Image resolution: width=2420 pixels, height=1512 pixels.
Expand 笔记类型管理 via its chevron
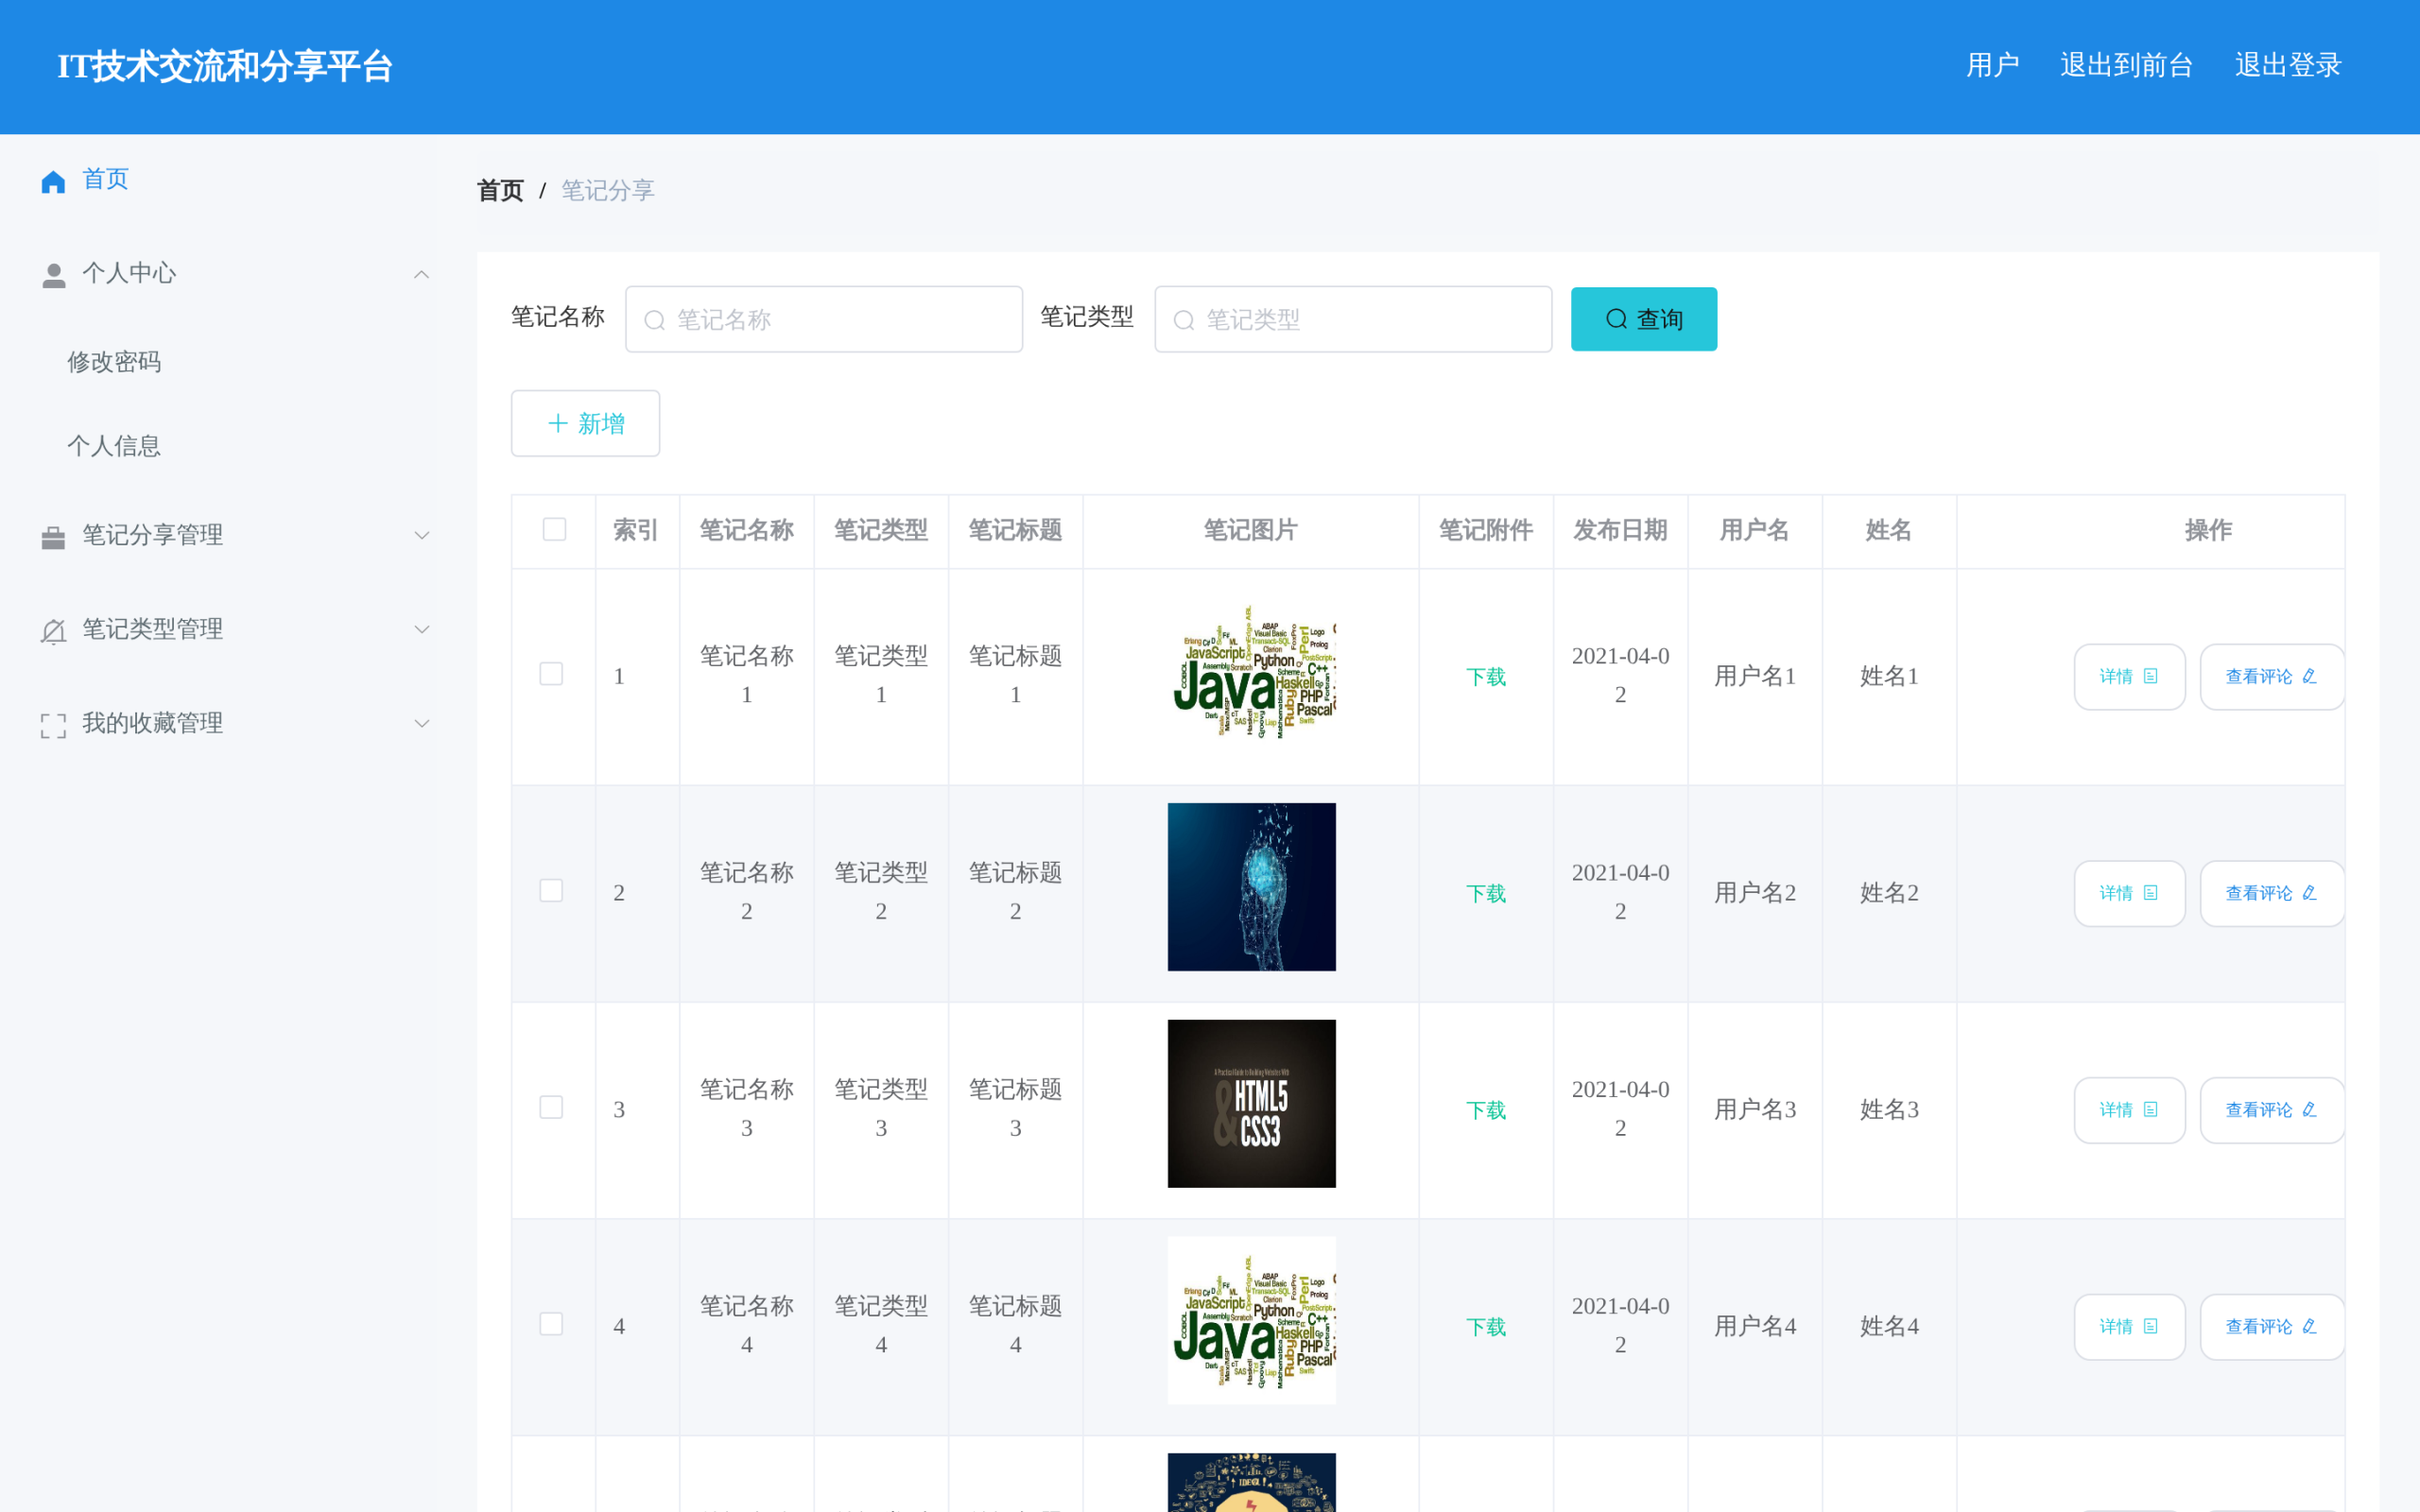422,630
